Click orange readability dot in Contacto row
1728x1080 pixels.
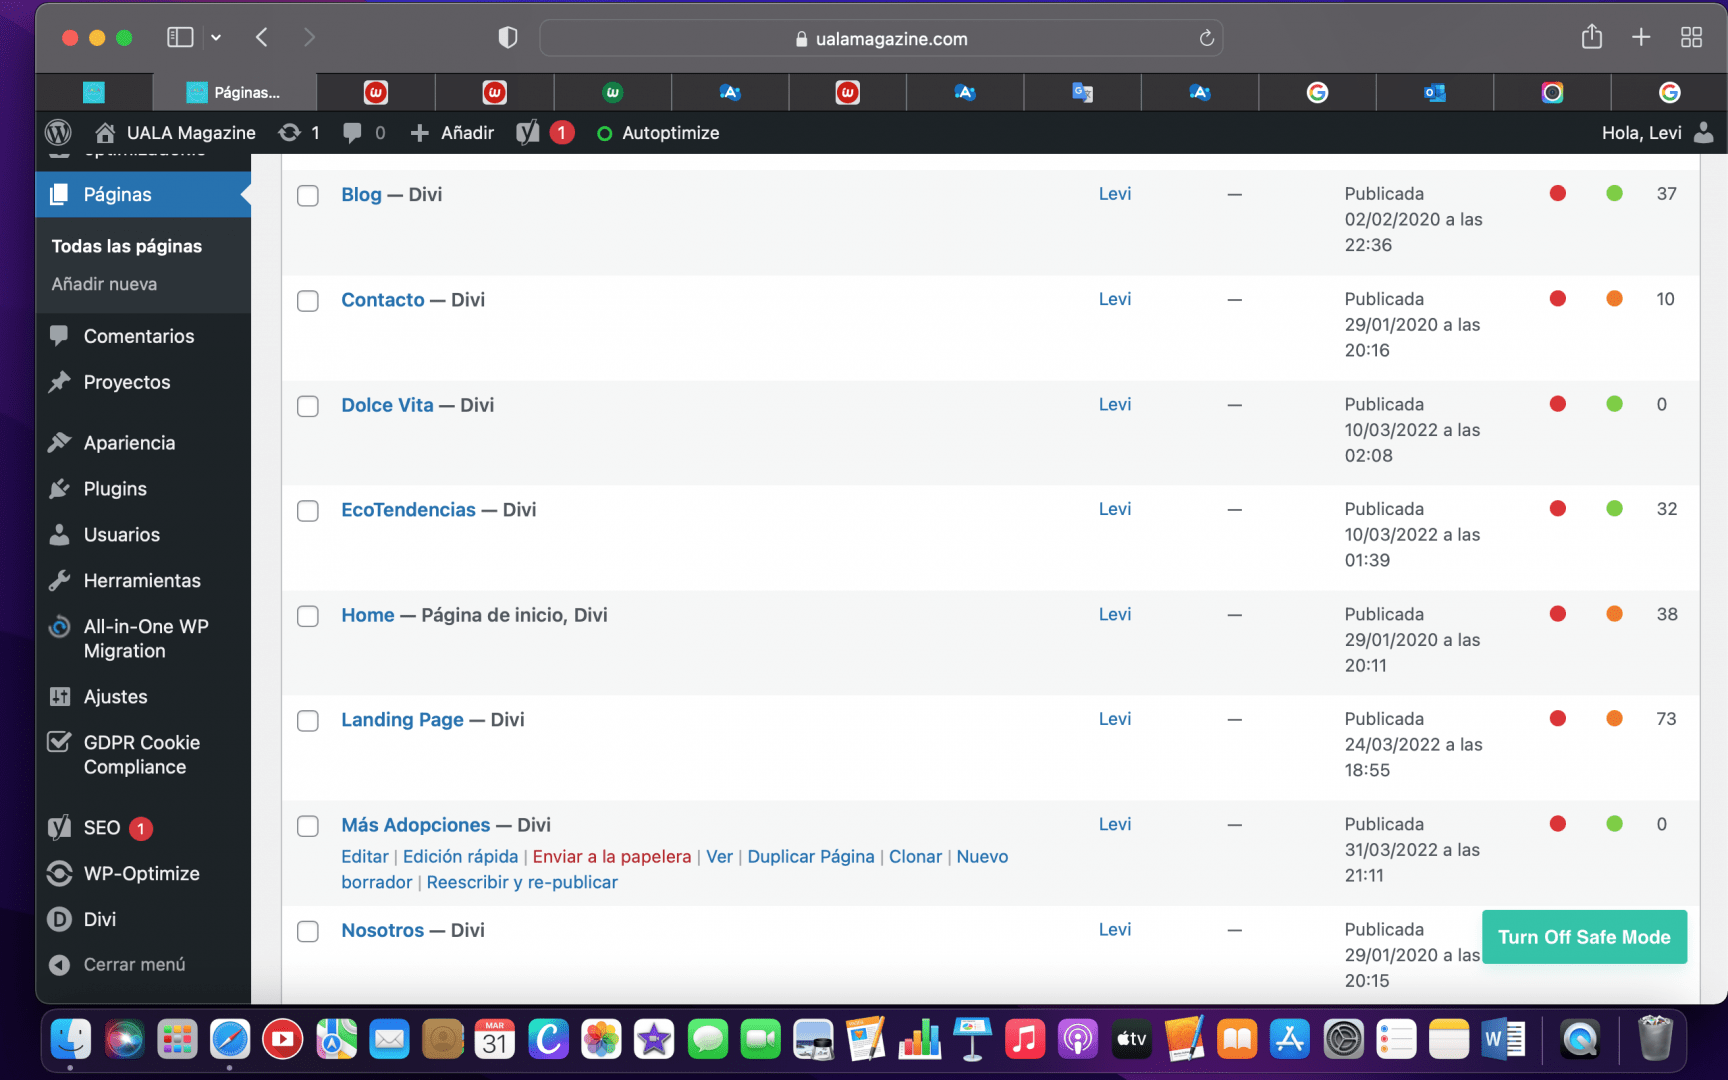tap(1614, 298)
